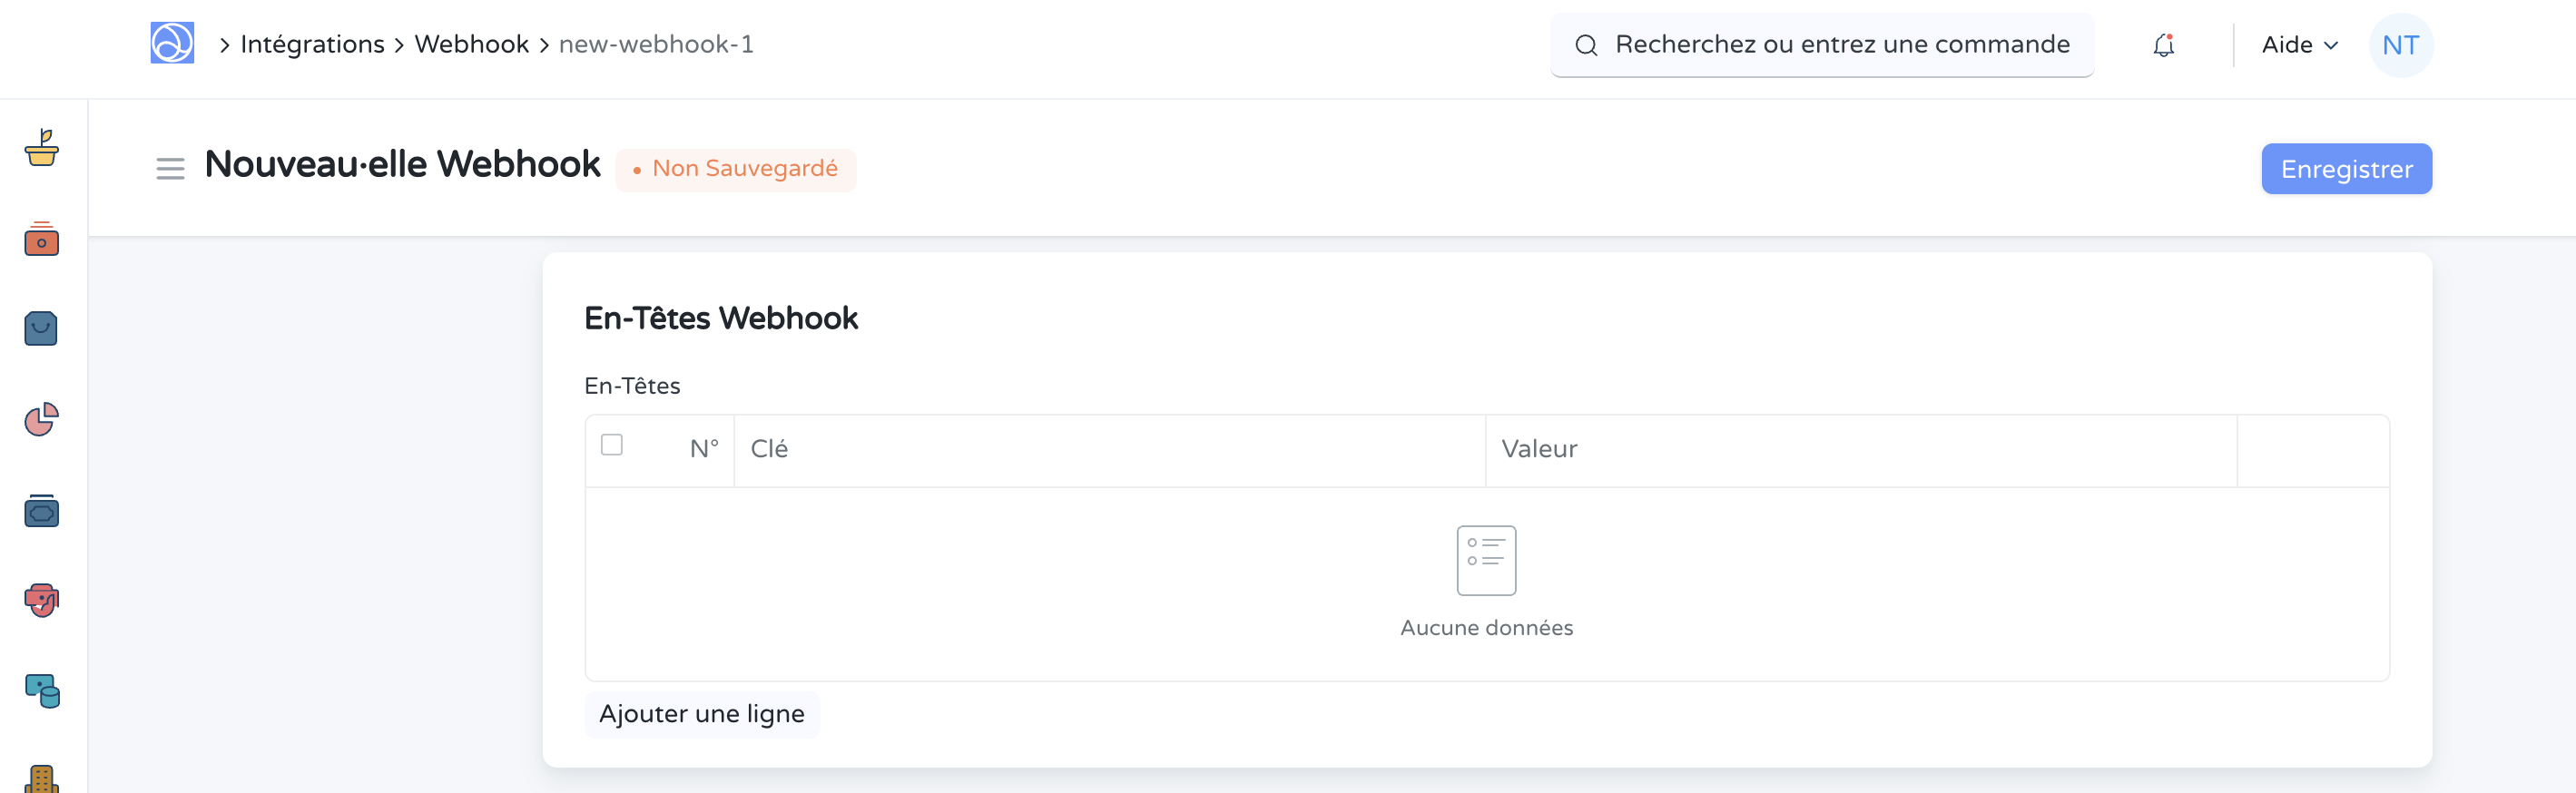Expand the Aide dropdown
This screenshot has height=793, width=2576.
[2299, 44]
